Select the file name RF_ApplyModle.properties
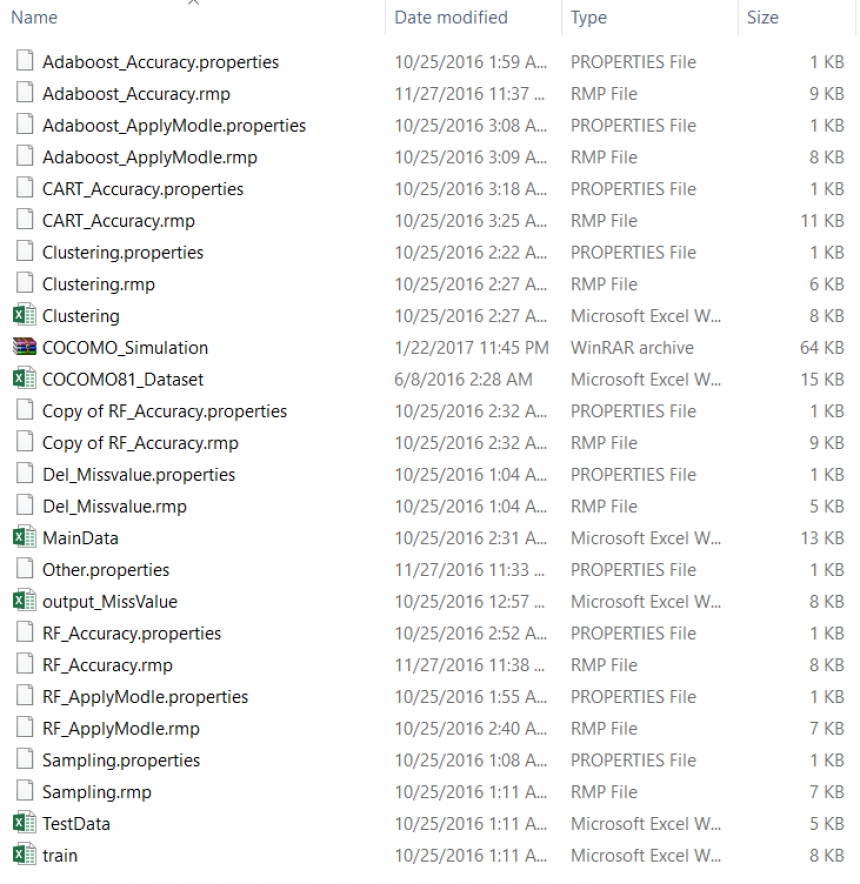The image size is (860, 884). pyautogui.click(x=145, y=697)
